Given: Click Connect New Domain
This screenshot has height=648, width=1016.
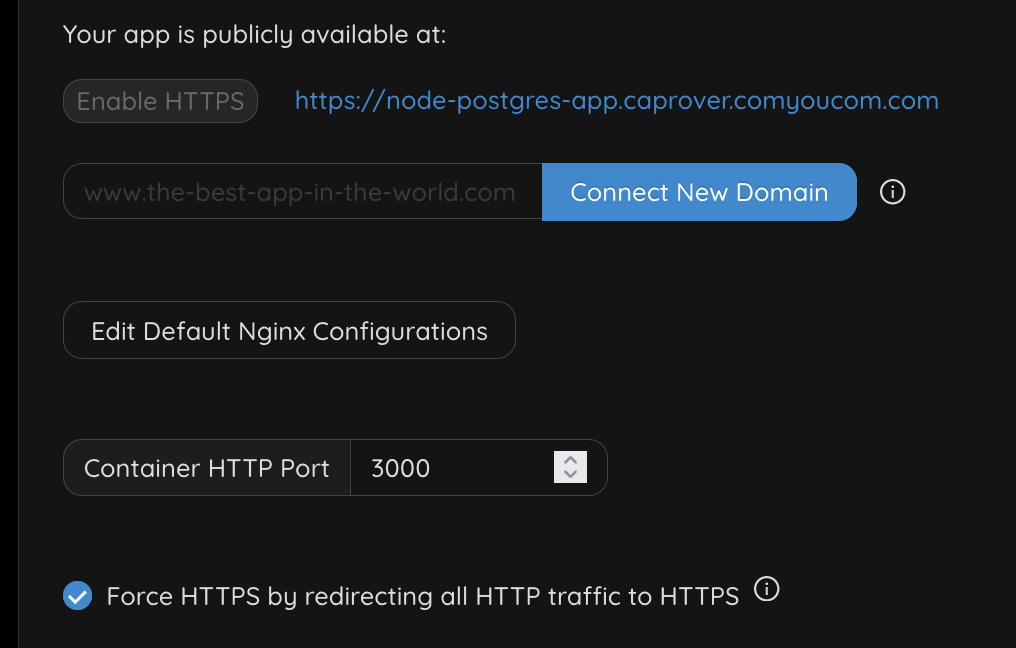Looking at the screenshot, I should [699, 192].
